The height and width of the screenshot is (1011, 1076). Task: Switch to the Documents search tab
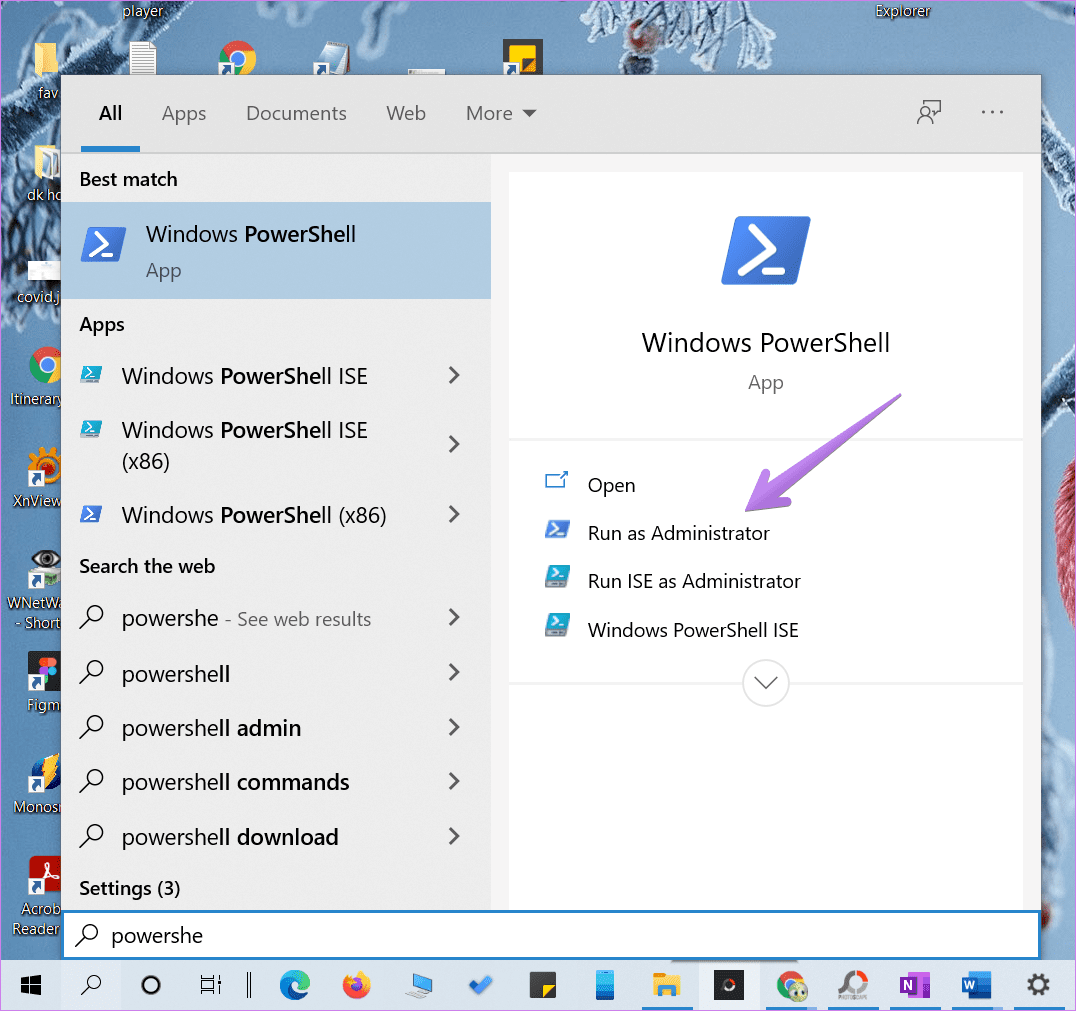(x=296, y=113)
